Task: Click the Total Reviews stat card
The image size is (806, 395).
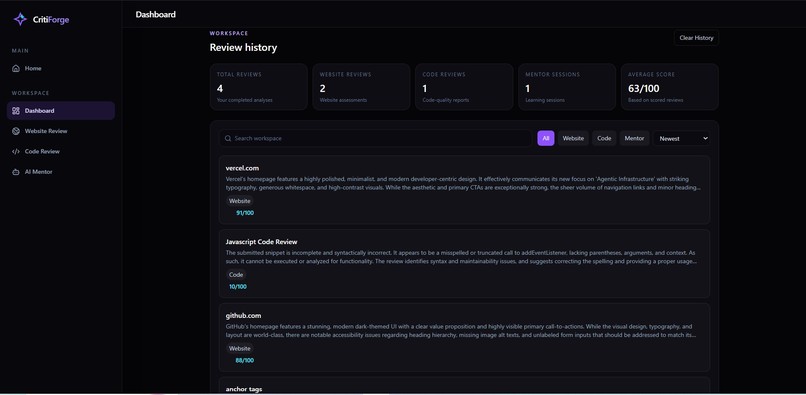Action: pyautogui.click(x=259, y=87)
